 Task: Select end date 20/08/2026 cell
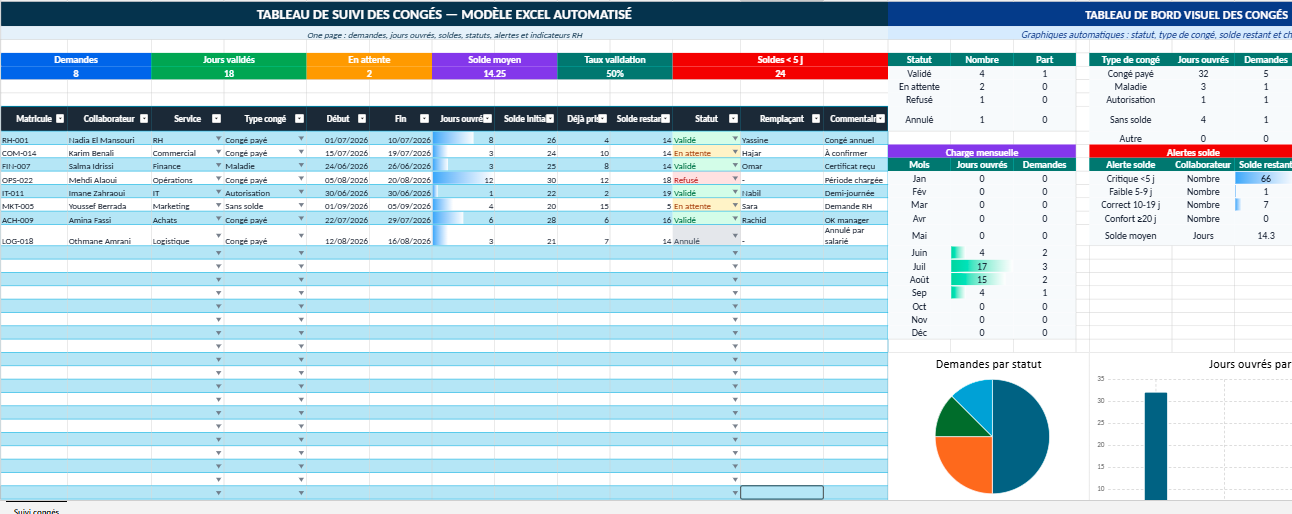tap(401, 179)
